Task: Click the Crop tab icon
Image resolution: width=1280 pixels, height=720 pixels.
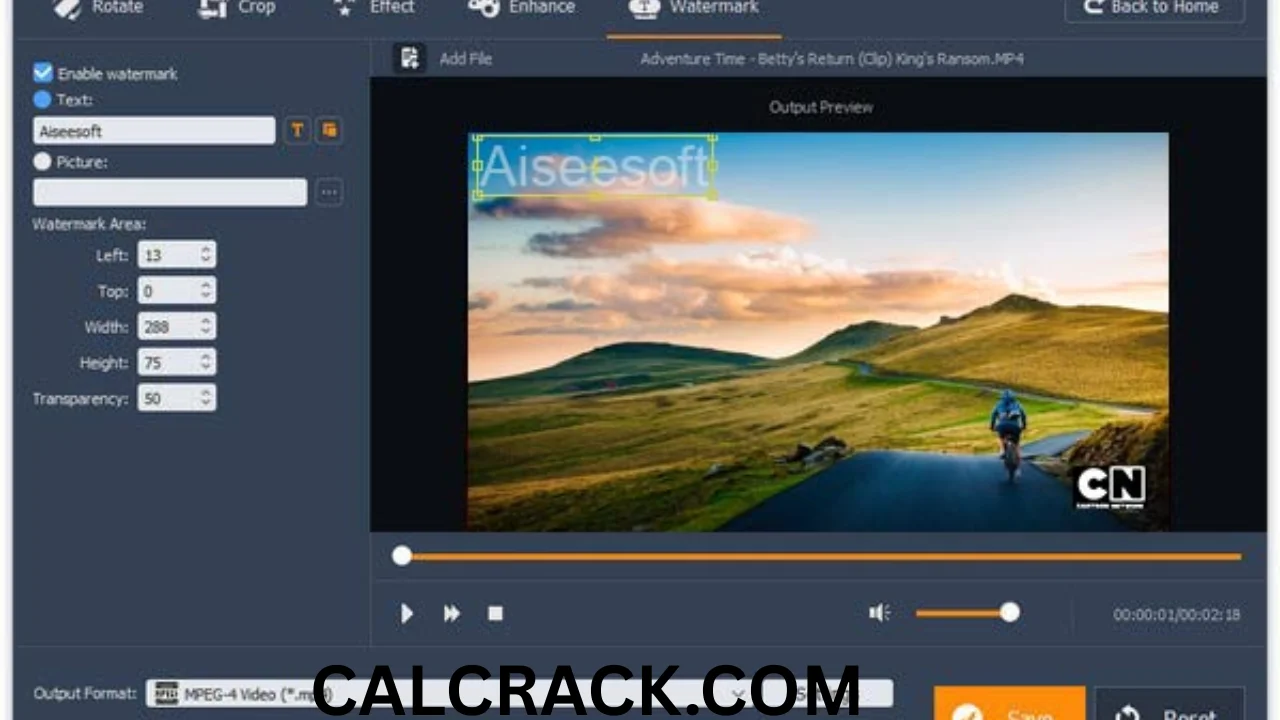Action: click(x=212, y=9)
